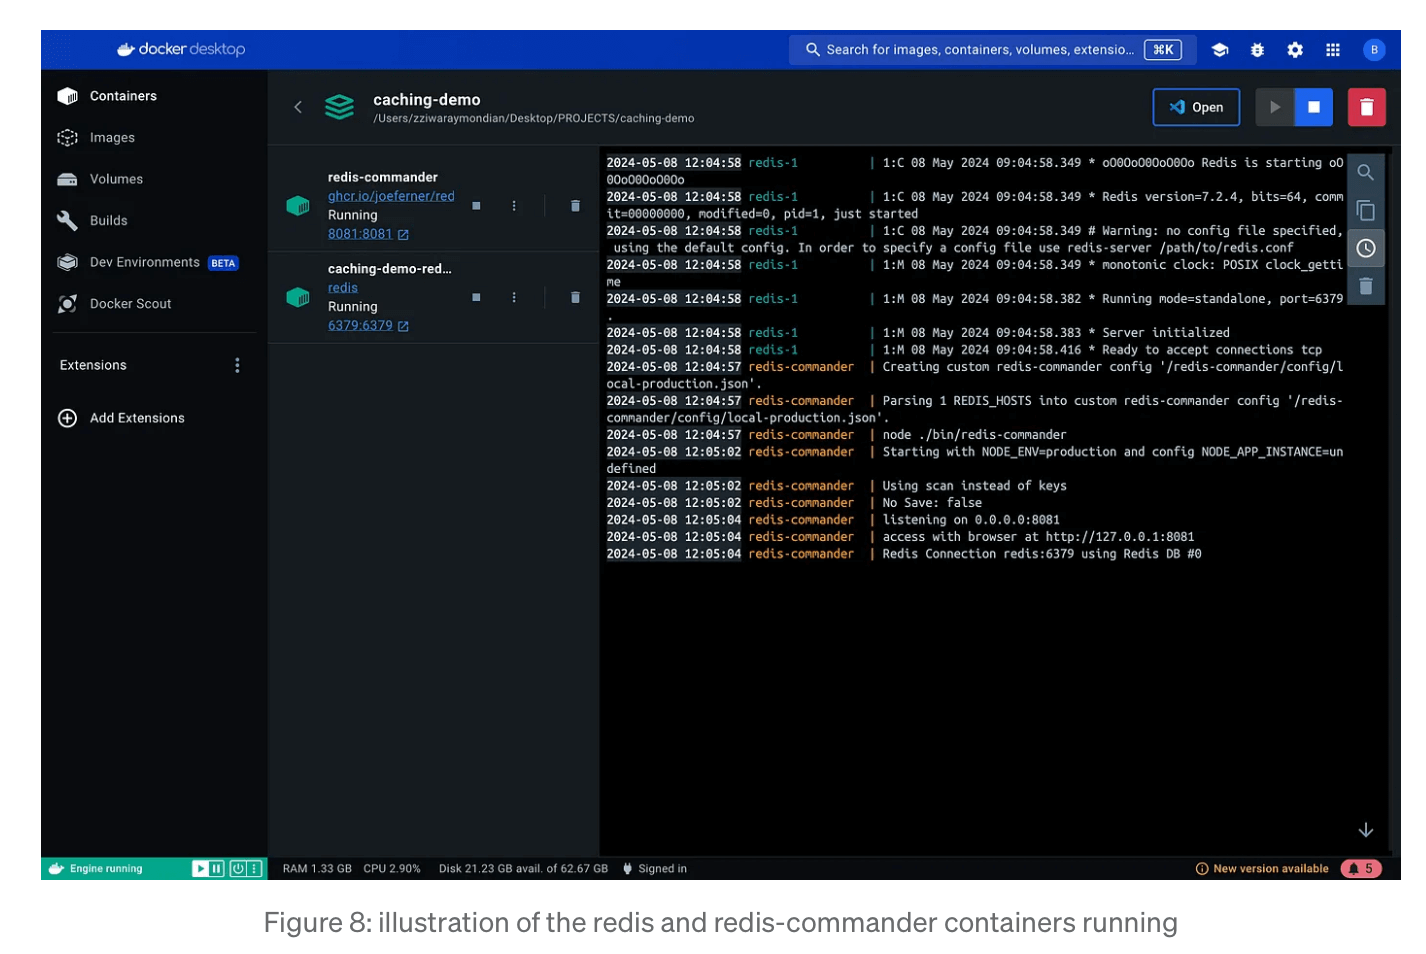1426x954 pixels.
Task: Open the Builds section
Action: pyautogui.click(x=93, y=221)
